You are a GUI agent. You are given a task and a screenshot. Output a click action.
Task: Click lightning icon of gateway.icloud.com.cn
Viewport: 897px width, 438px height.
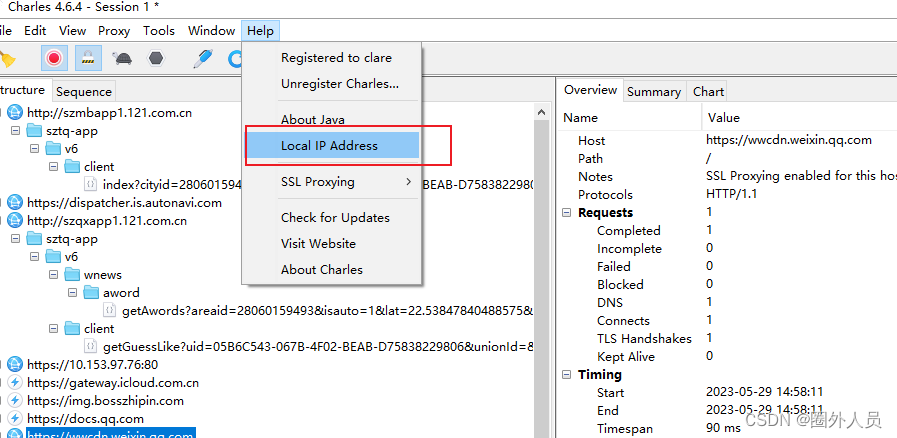click(x=15, y=383)
